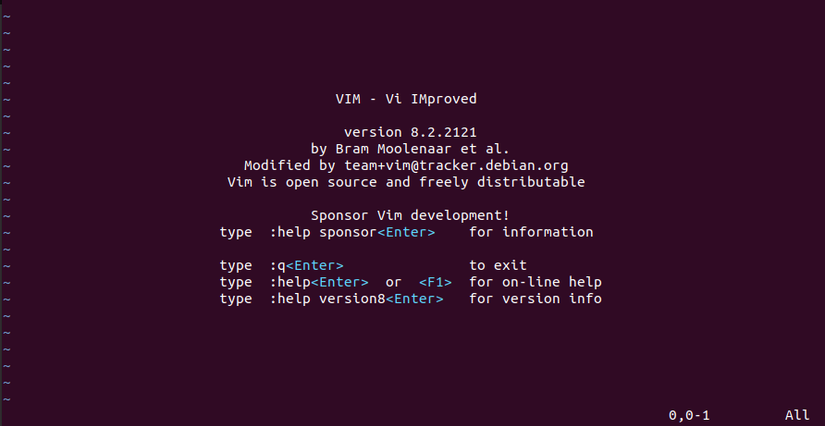825x426 pixels.
Task: Click the ":help version8" command text
Action: pyautogui.click(x=327, y=299)
